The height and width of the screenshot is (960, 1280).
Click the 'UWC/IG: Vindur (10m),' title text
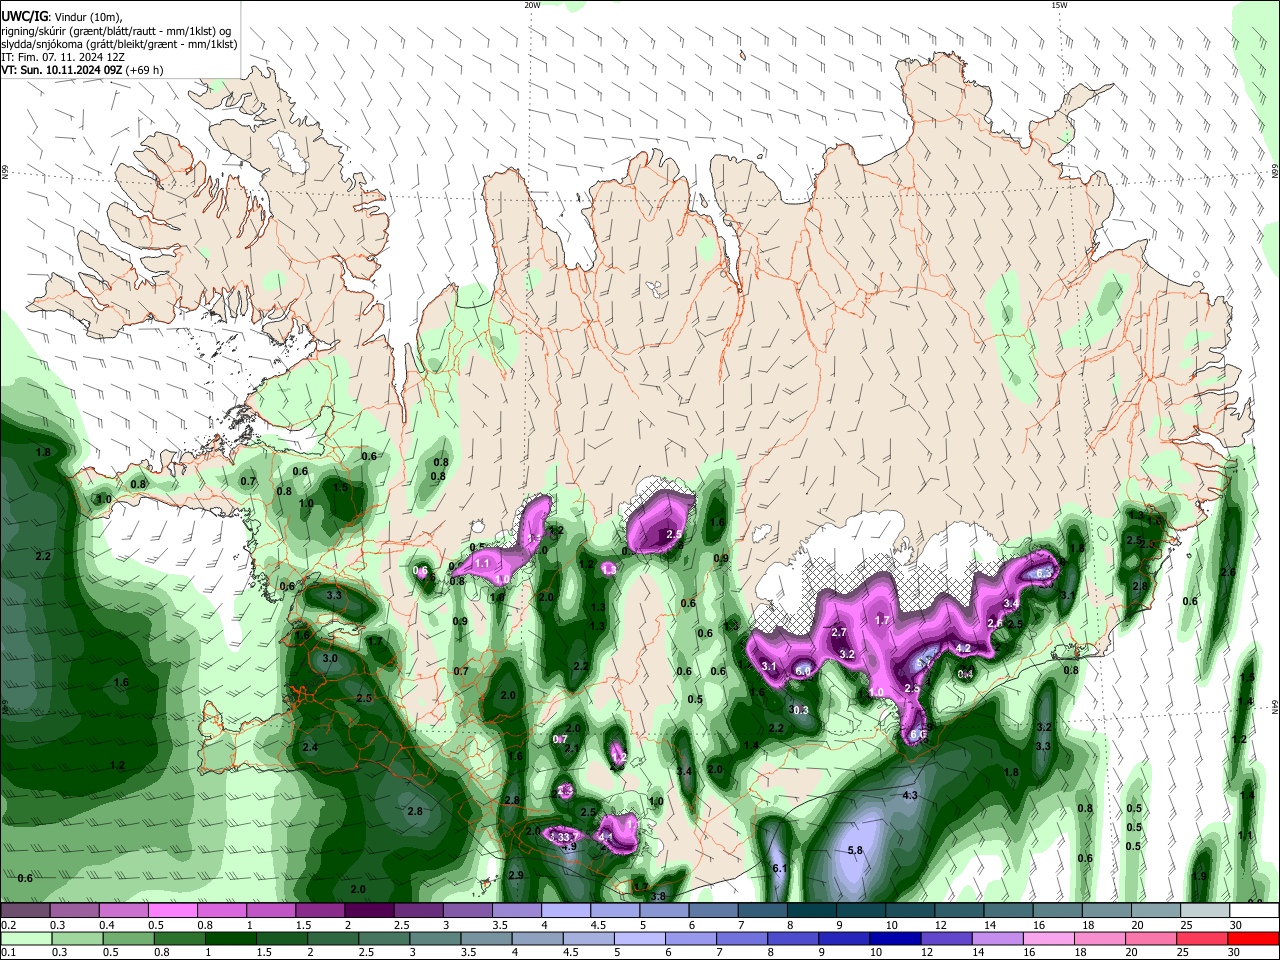coord(61,17)
